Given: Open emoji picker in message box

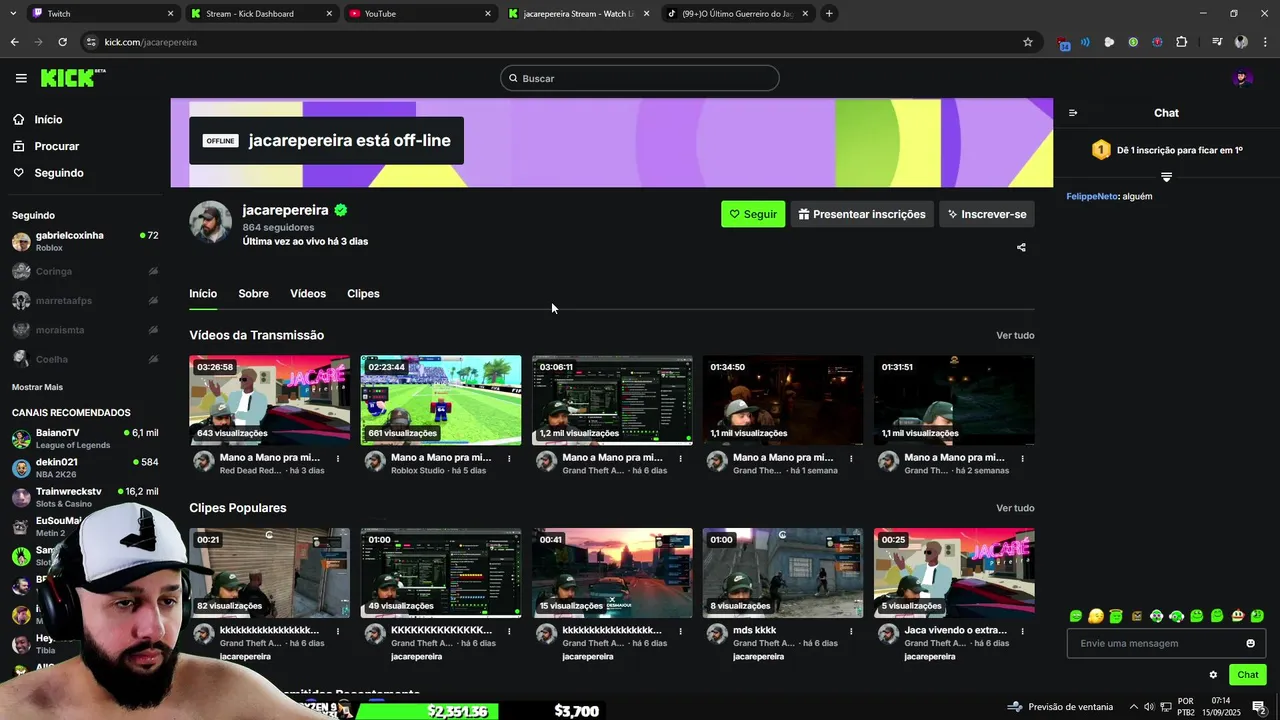Looking at the screenshot, I should point(1250,643).
